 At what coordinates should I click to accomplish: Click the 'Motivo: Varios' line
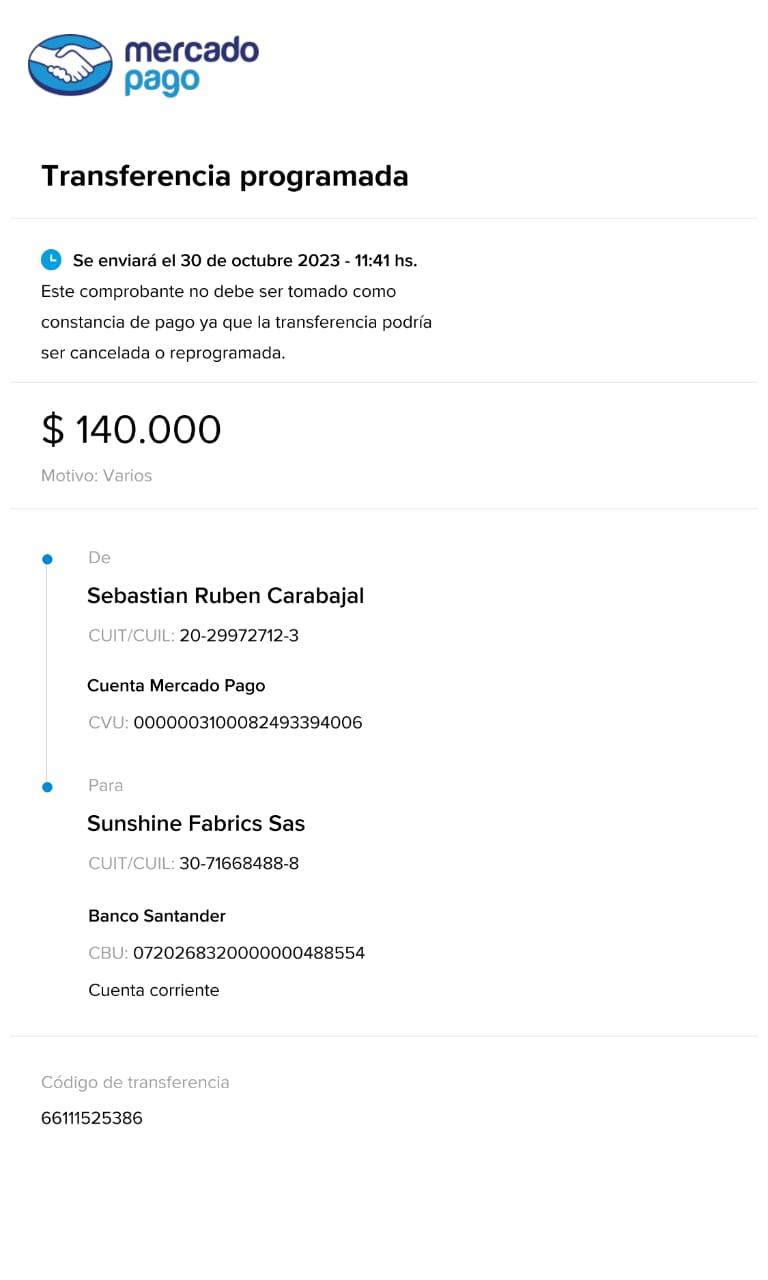tap(96, 476)
